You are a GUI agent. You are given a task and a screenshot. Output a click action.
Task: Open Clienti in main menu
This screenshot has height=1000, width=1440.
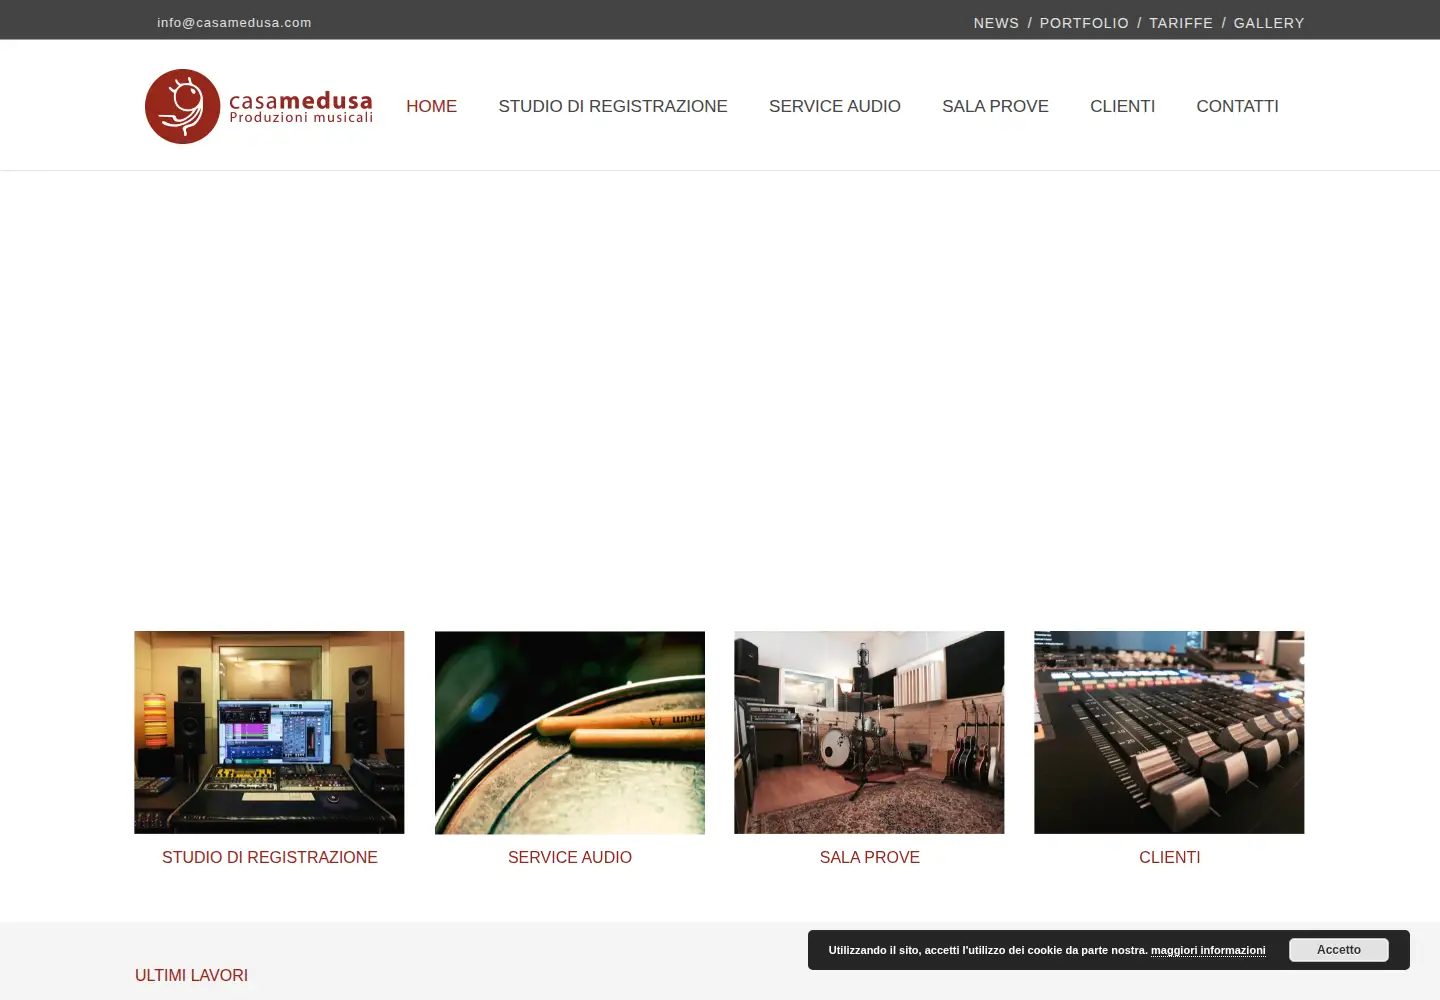1122,106
